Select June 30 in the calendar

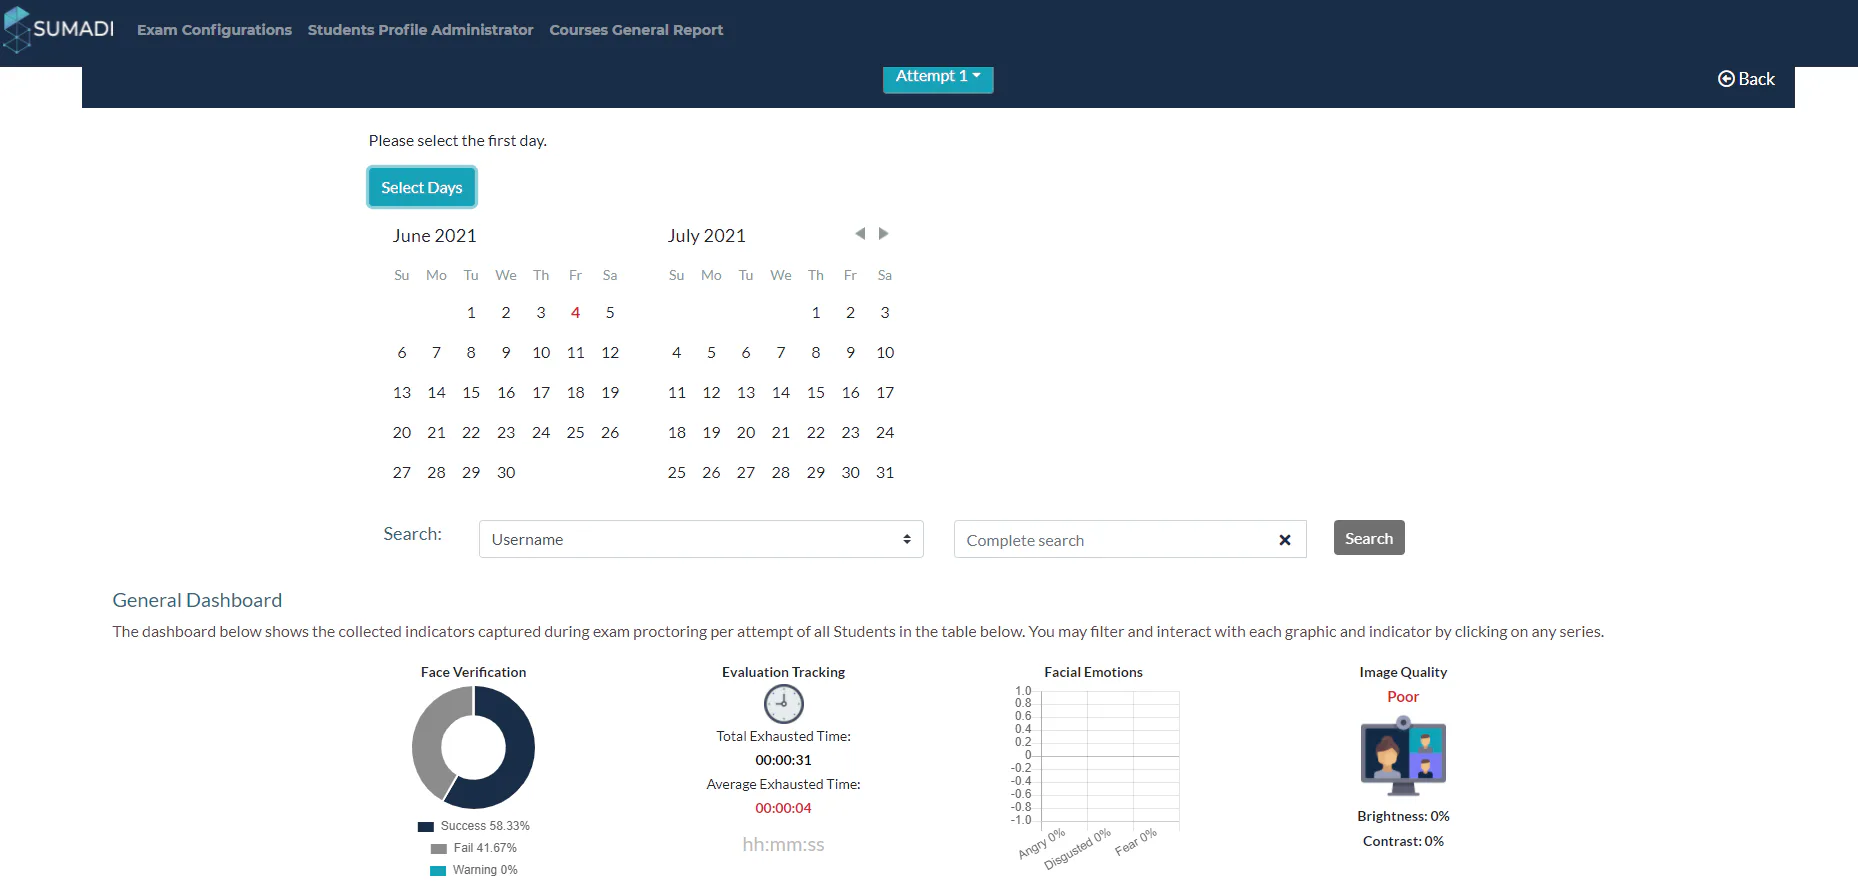[x=506, y=473]
